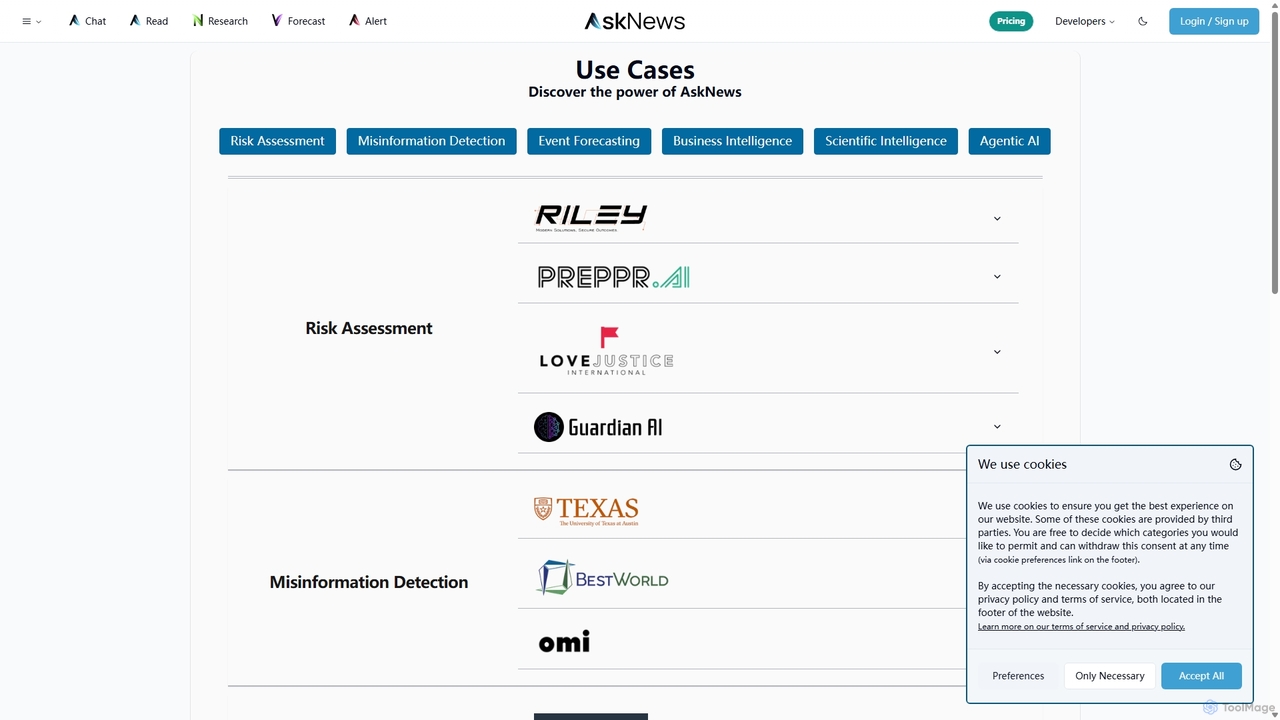
Task: Select the Risk Assessment tab button
Action: pos(277,141)
